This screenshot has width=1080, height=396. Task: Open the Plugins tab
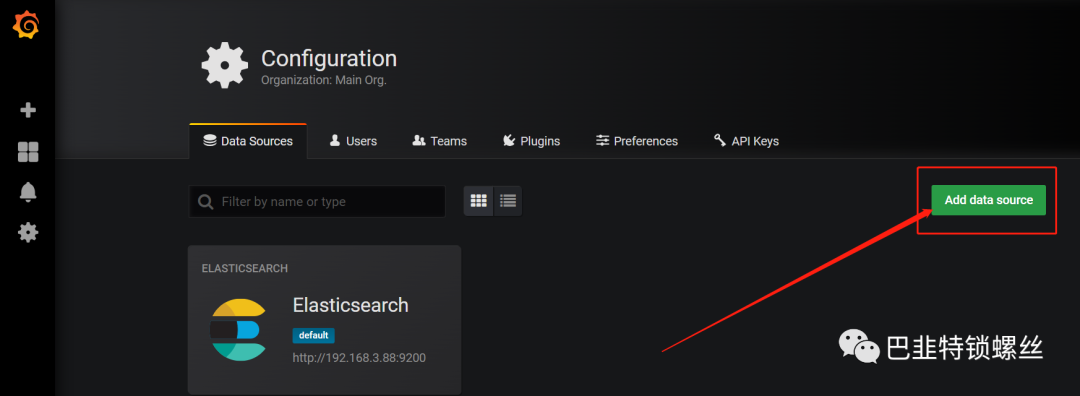[x=531, y=141]
